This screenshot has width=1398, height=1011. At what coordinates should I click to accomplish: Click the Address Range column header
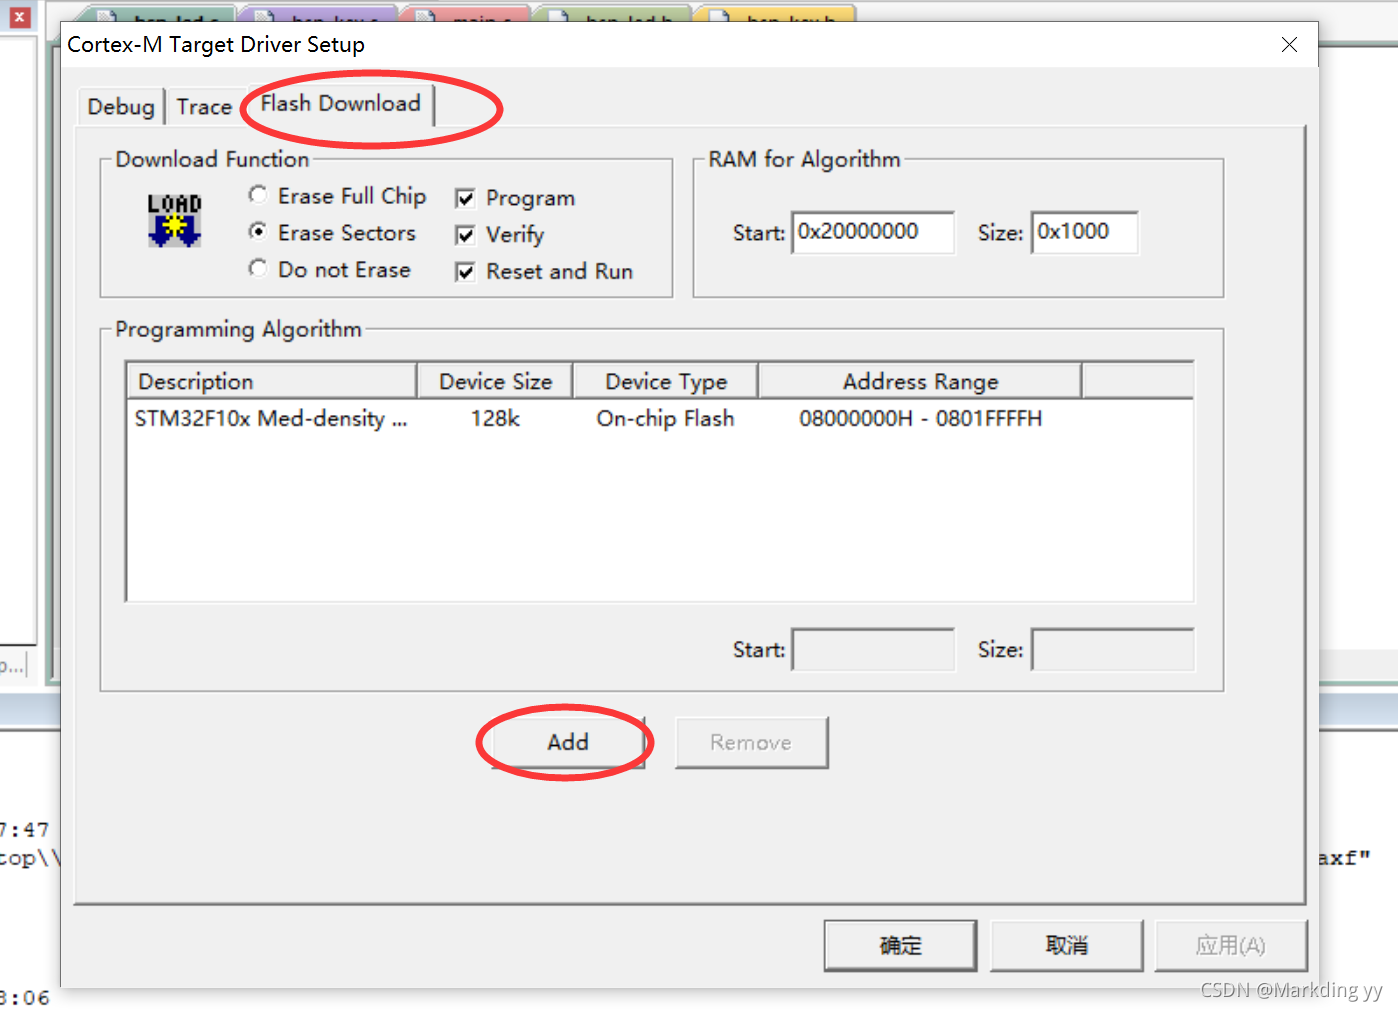click(920, 381)
